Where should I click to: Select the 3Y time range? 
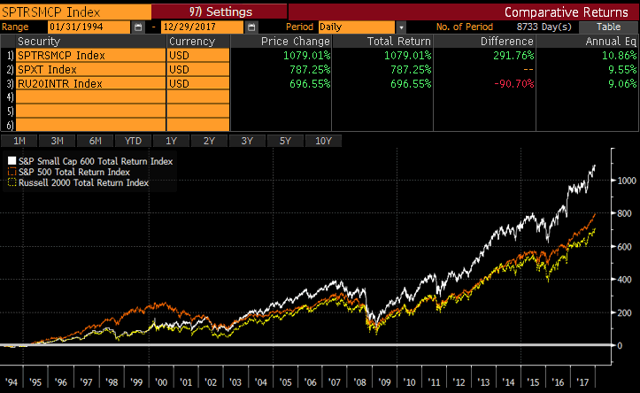click(247, 141)
